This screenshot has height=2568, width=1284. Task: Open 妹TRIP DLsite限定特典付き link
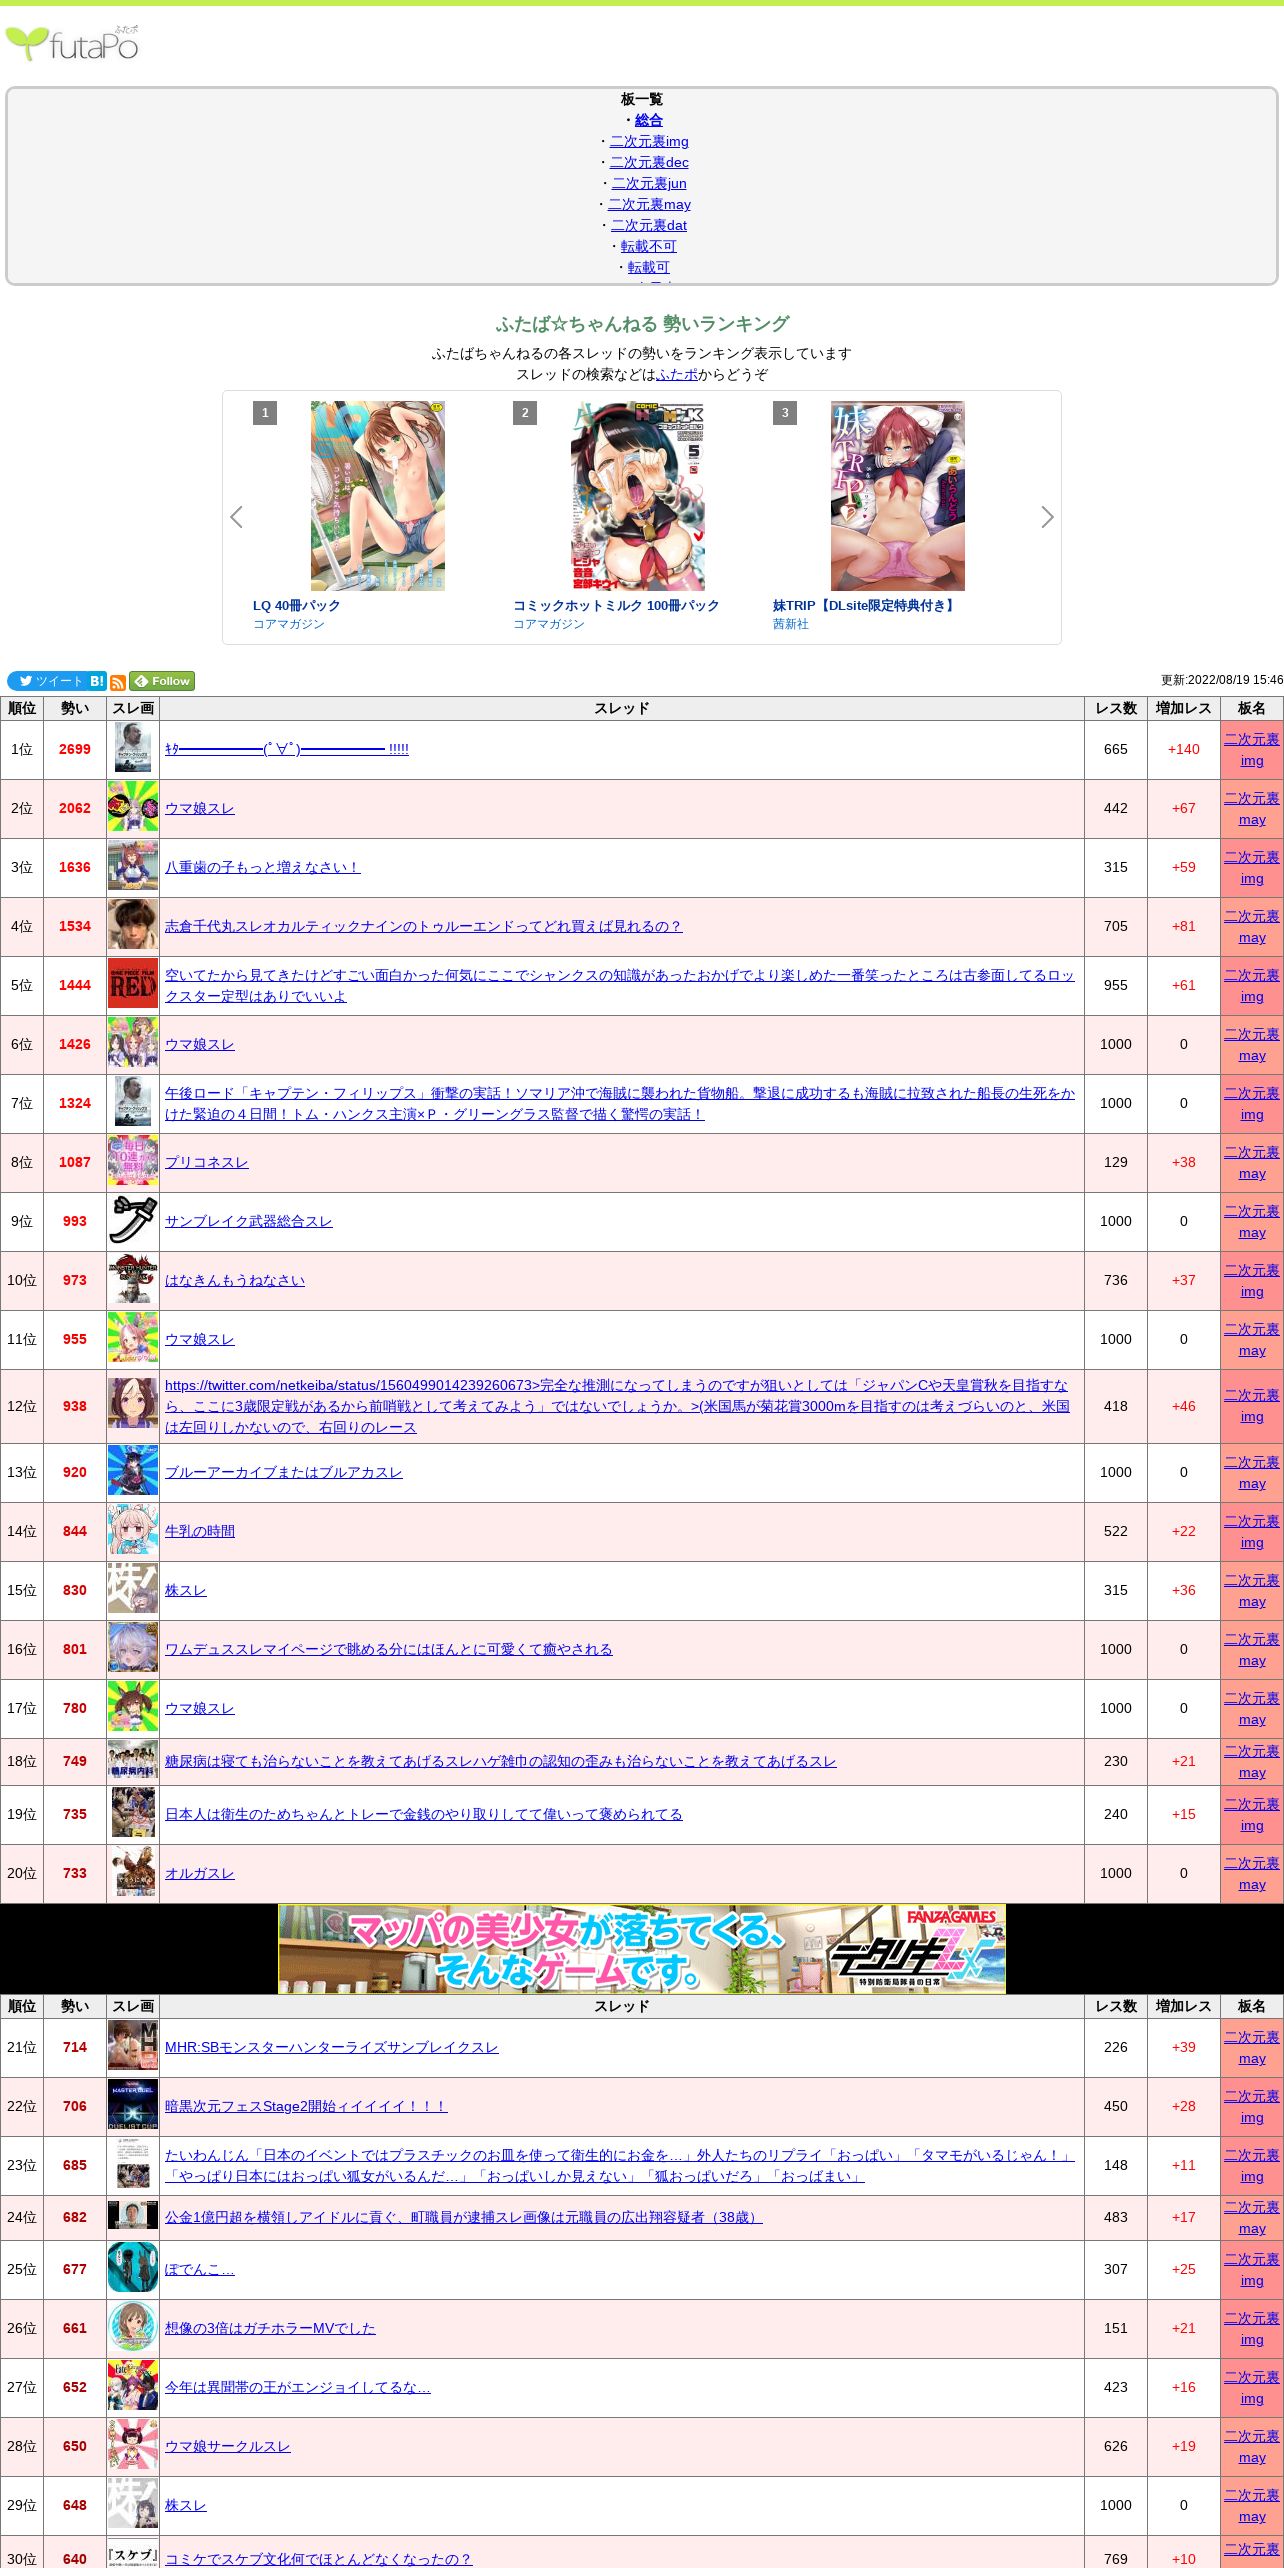865,606
